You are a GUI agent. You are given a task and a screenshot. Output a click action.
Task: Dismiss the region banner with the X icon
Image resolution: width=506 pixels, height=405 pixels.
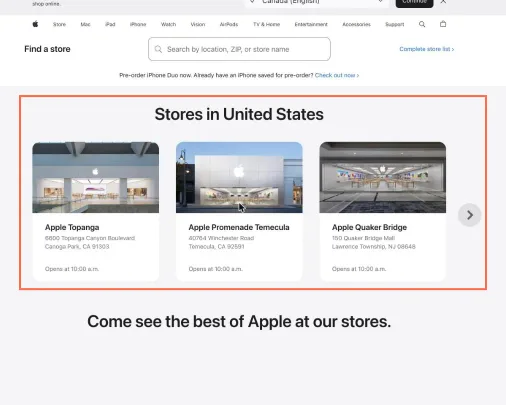(x=443, y=2)
